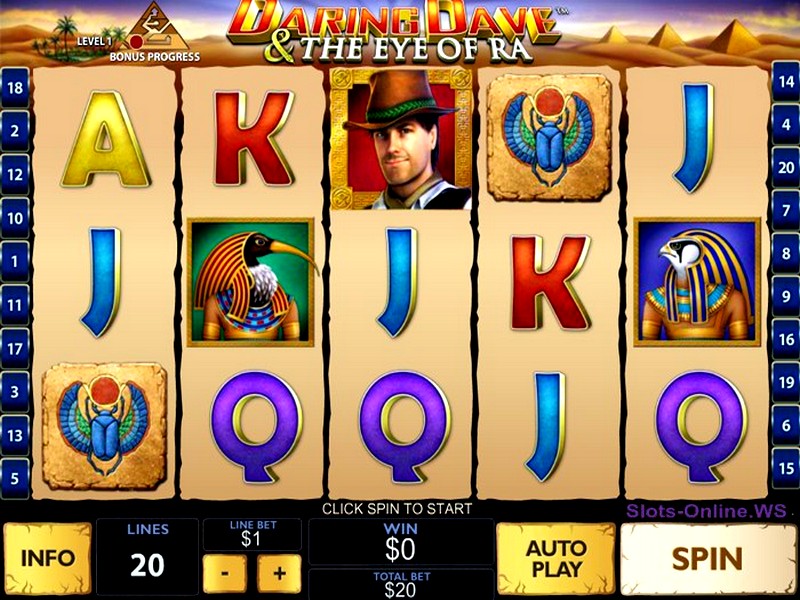Screen dimensions: 800x600
Task: Select payline number 15 marker
Action: [x=786, y=468]
